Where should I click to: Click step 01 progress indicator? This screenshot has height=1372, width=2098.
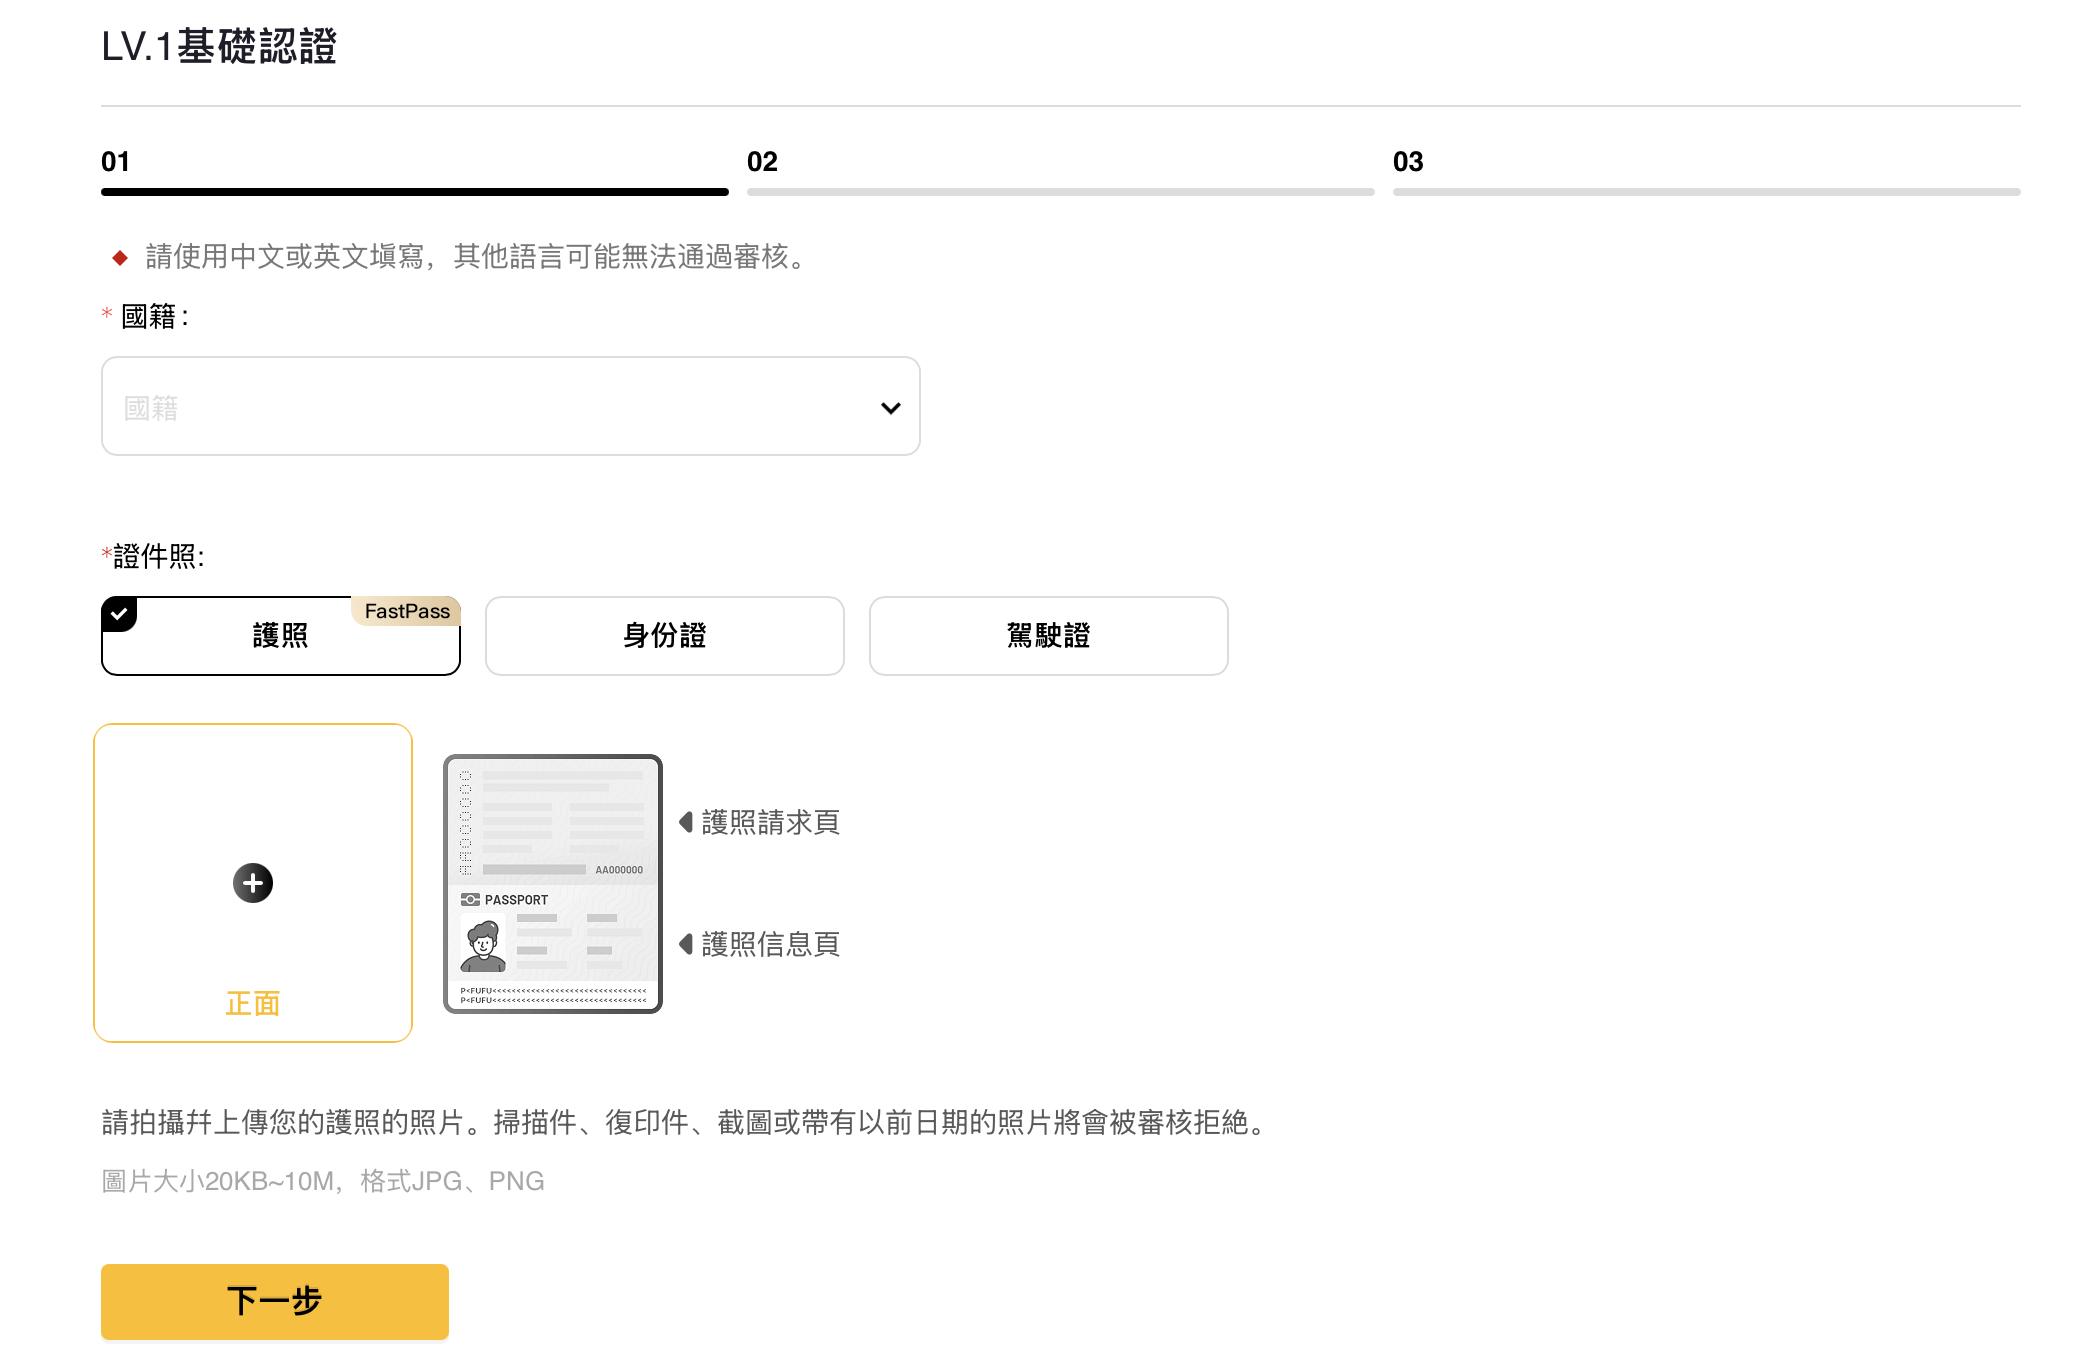click(415, 172)
